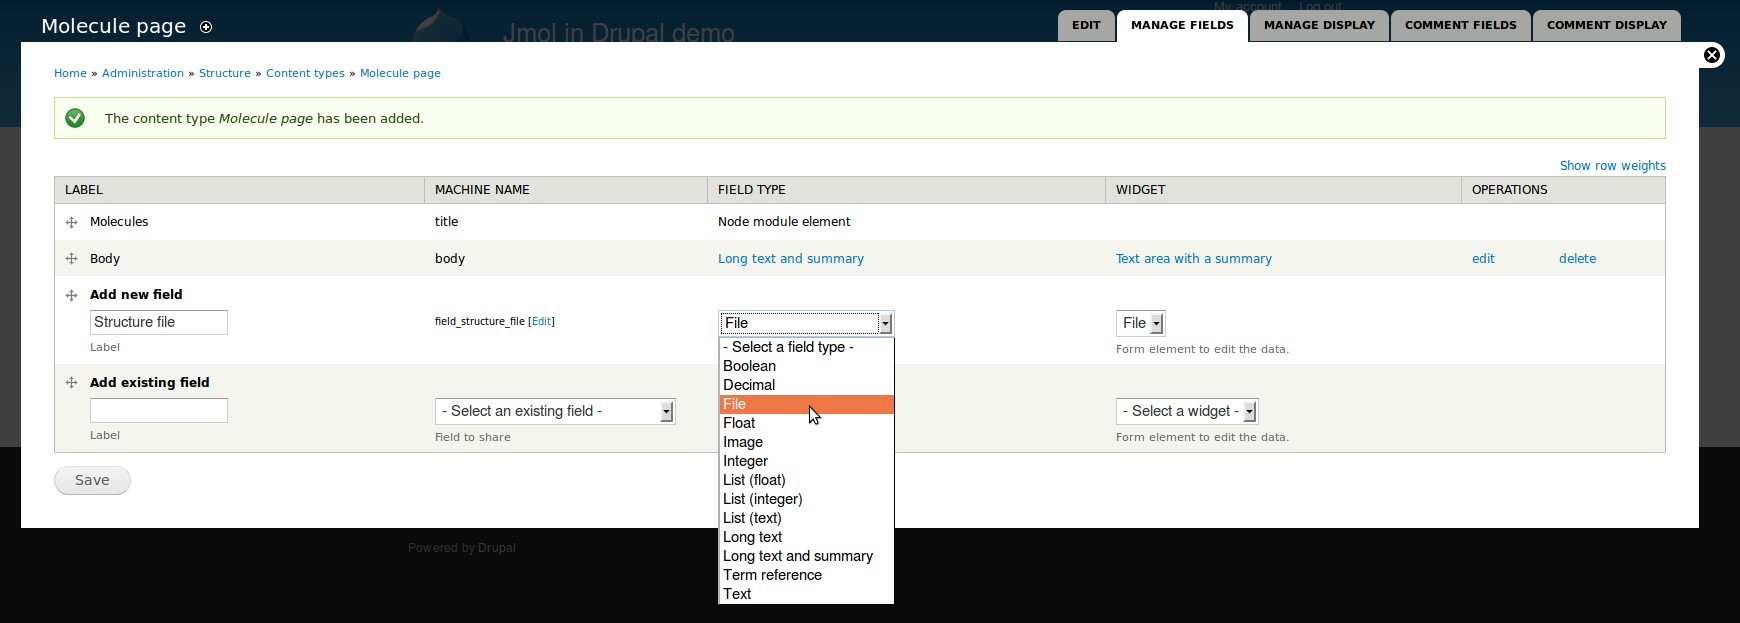The height and width of the screenshot is (623, 1740).
Task: Click the Save button
Action: (x=92, y=480)
